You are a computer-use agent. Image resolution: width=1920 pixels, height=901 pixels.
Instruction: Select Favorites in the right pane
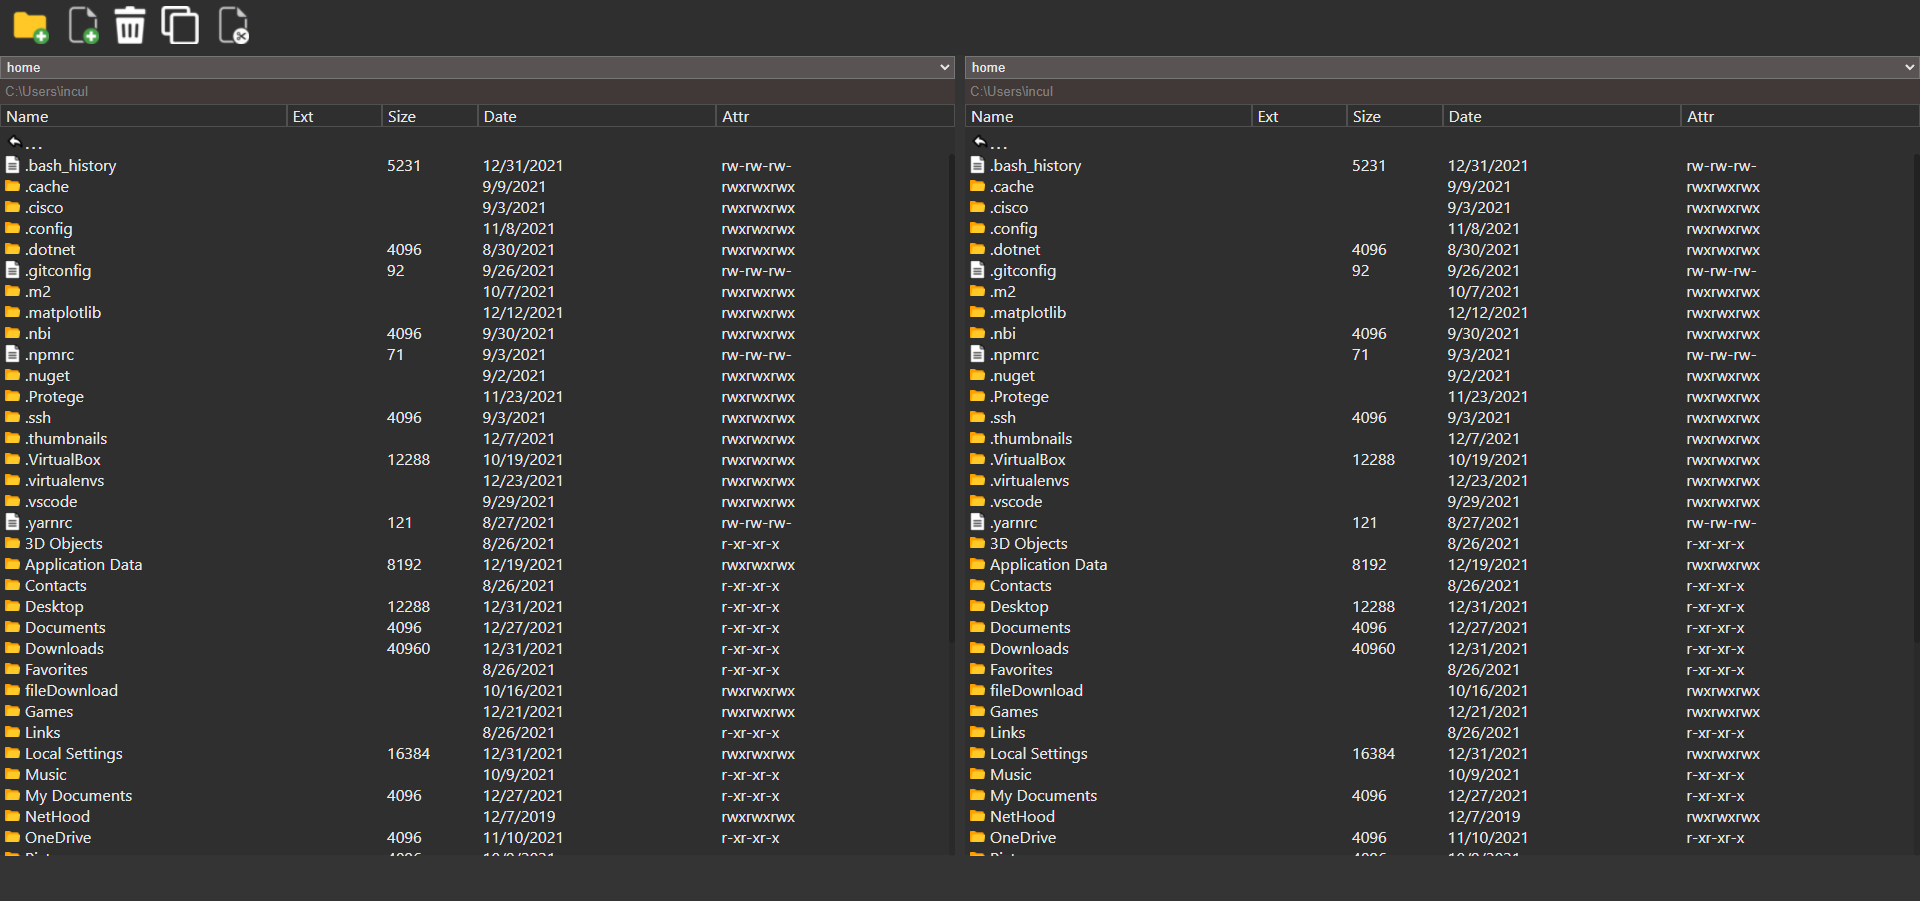pos(1021,669)
